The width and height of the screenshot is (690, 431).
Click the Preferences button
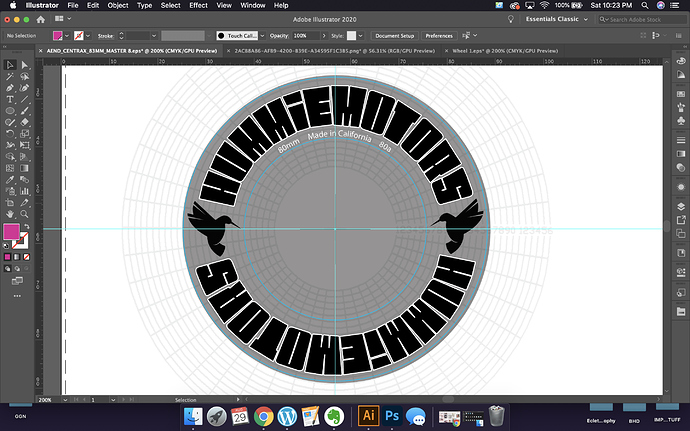tap(439, 36)
